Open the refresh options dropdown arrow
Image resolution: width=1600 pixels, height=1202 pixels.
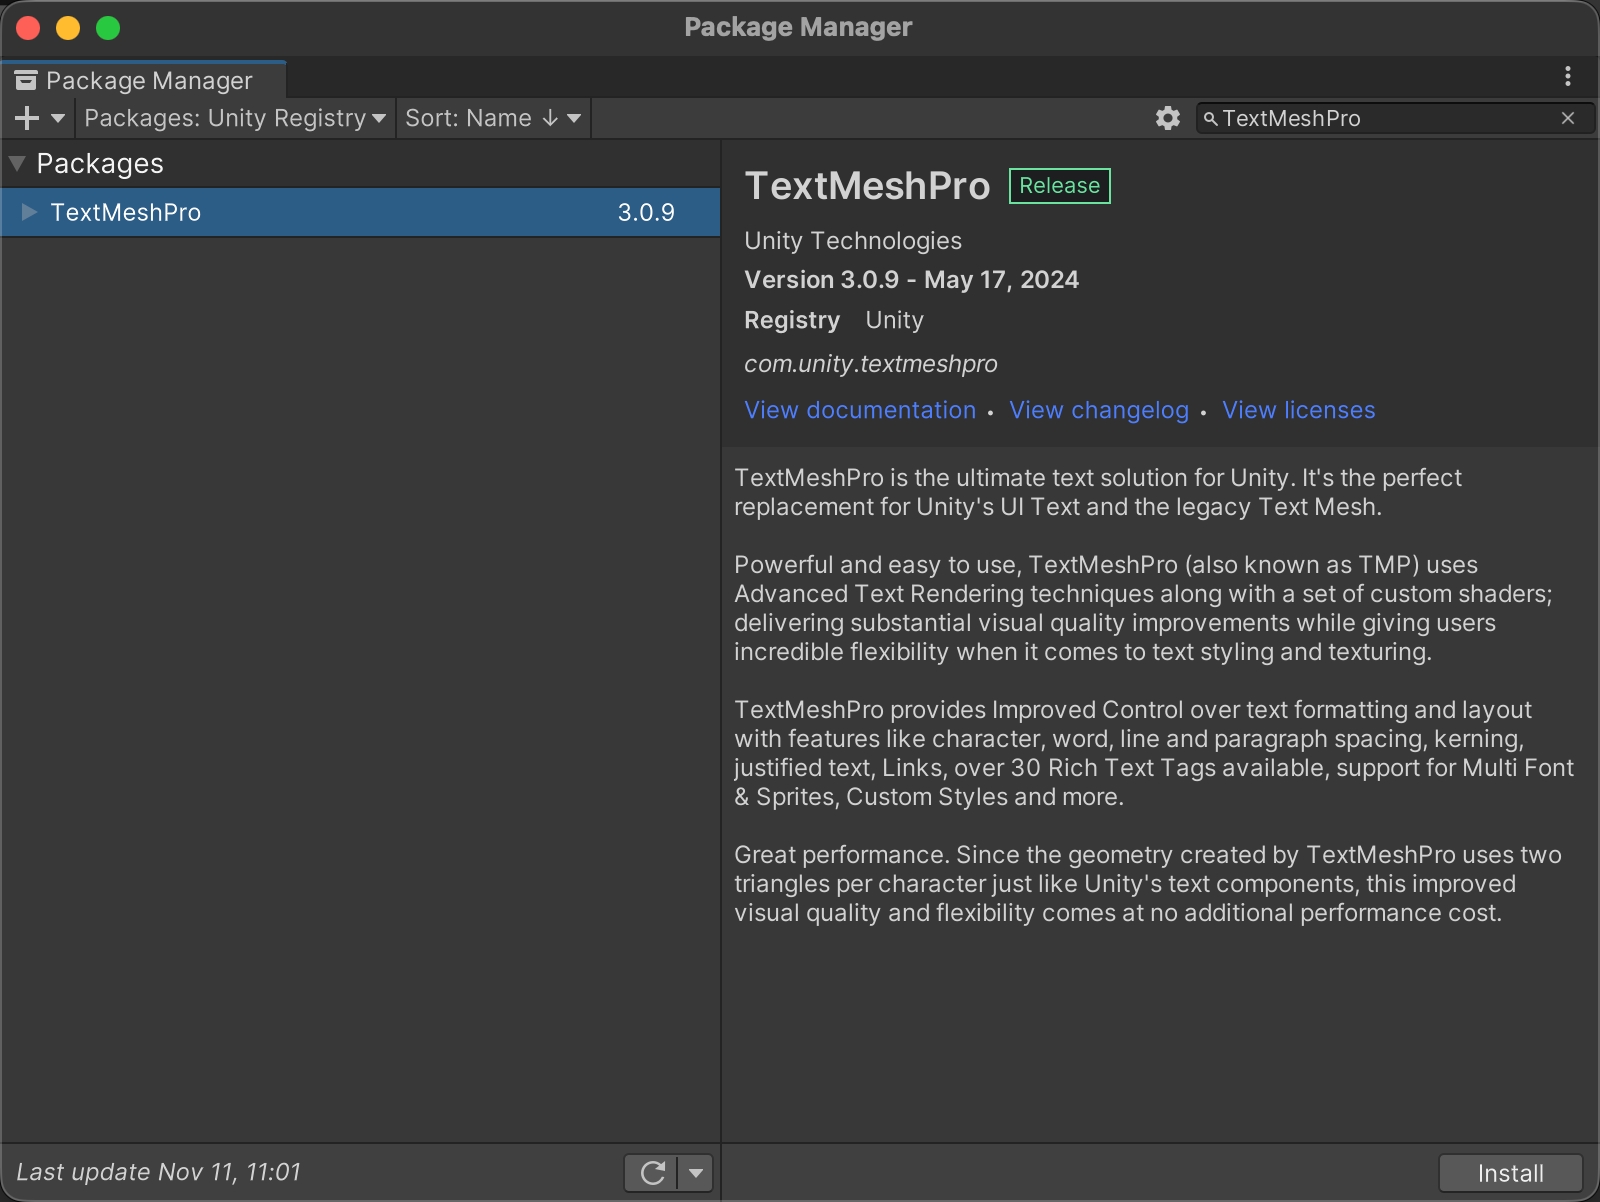(x=696, y=1172)
